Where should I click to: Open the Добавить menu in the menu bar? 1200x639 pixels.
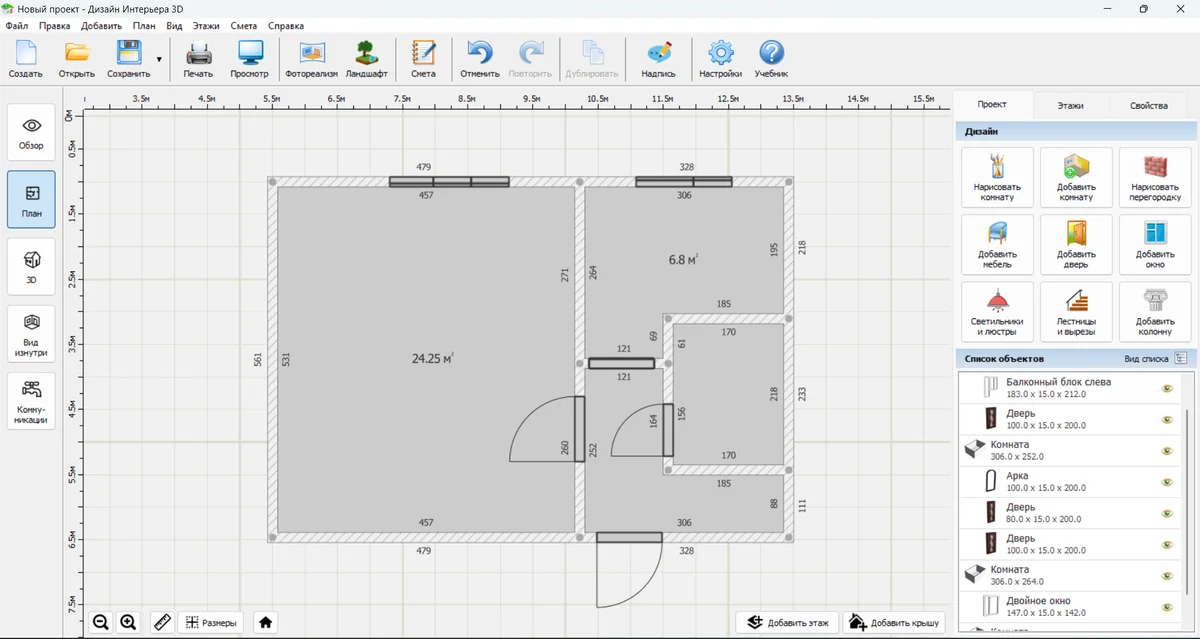tap(101, 25)
